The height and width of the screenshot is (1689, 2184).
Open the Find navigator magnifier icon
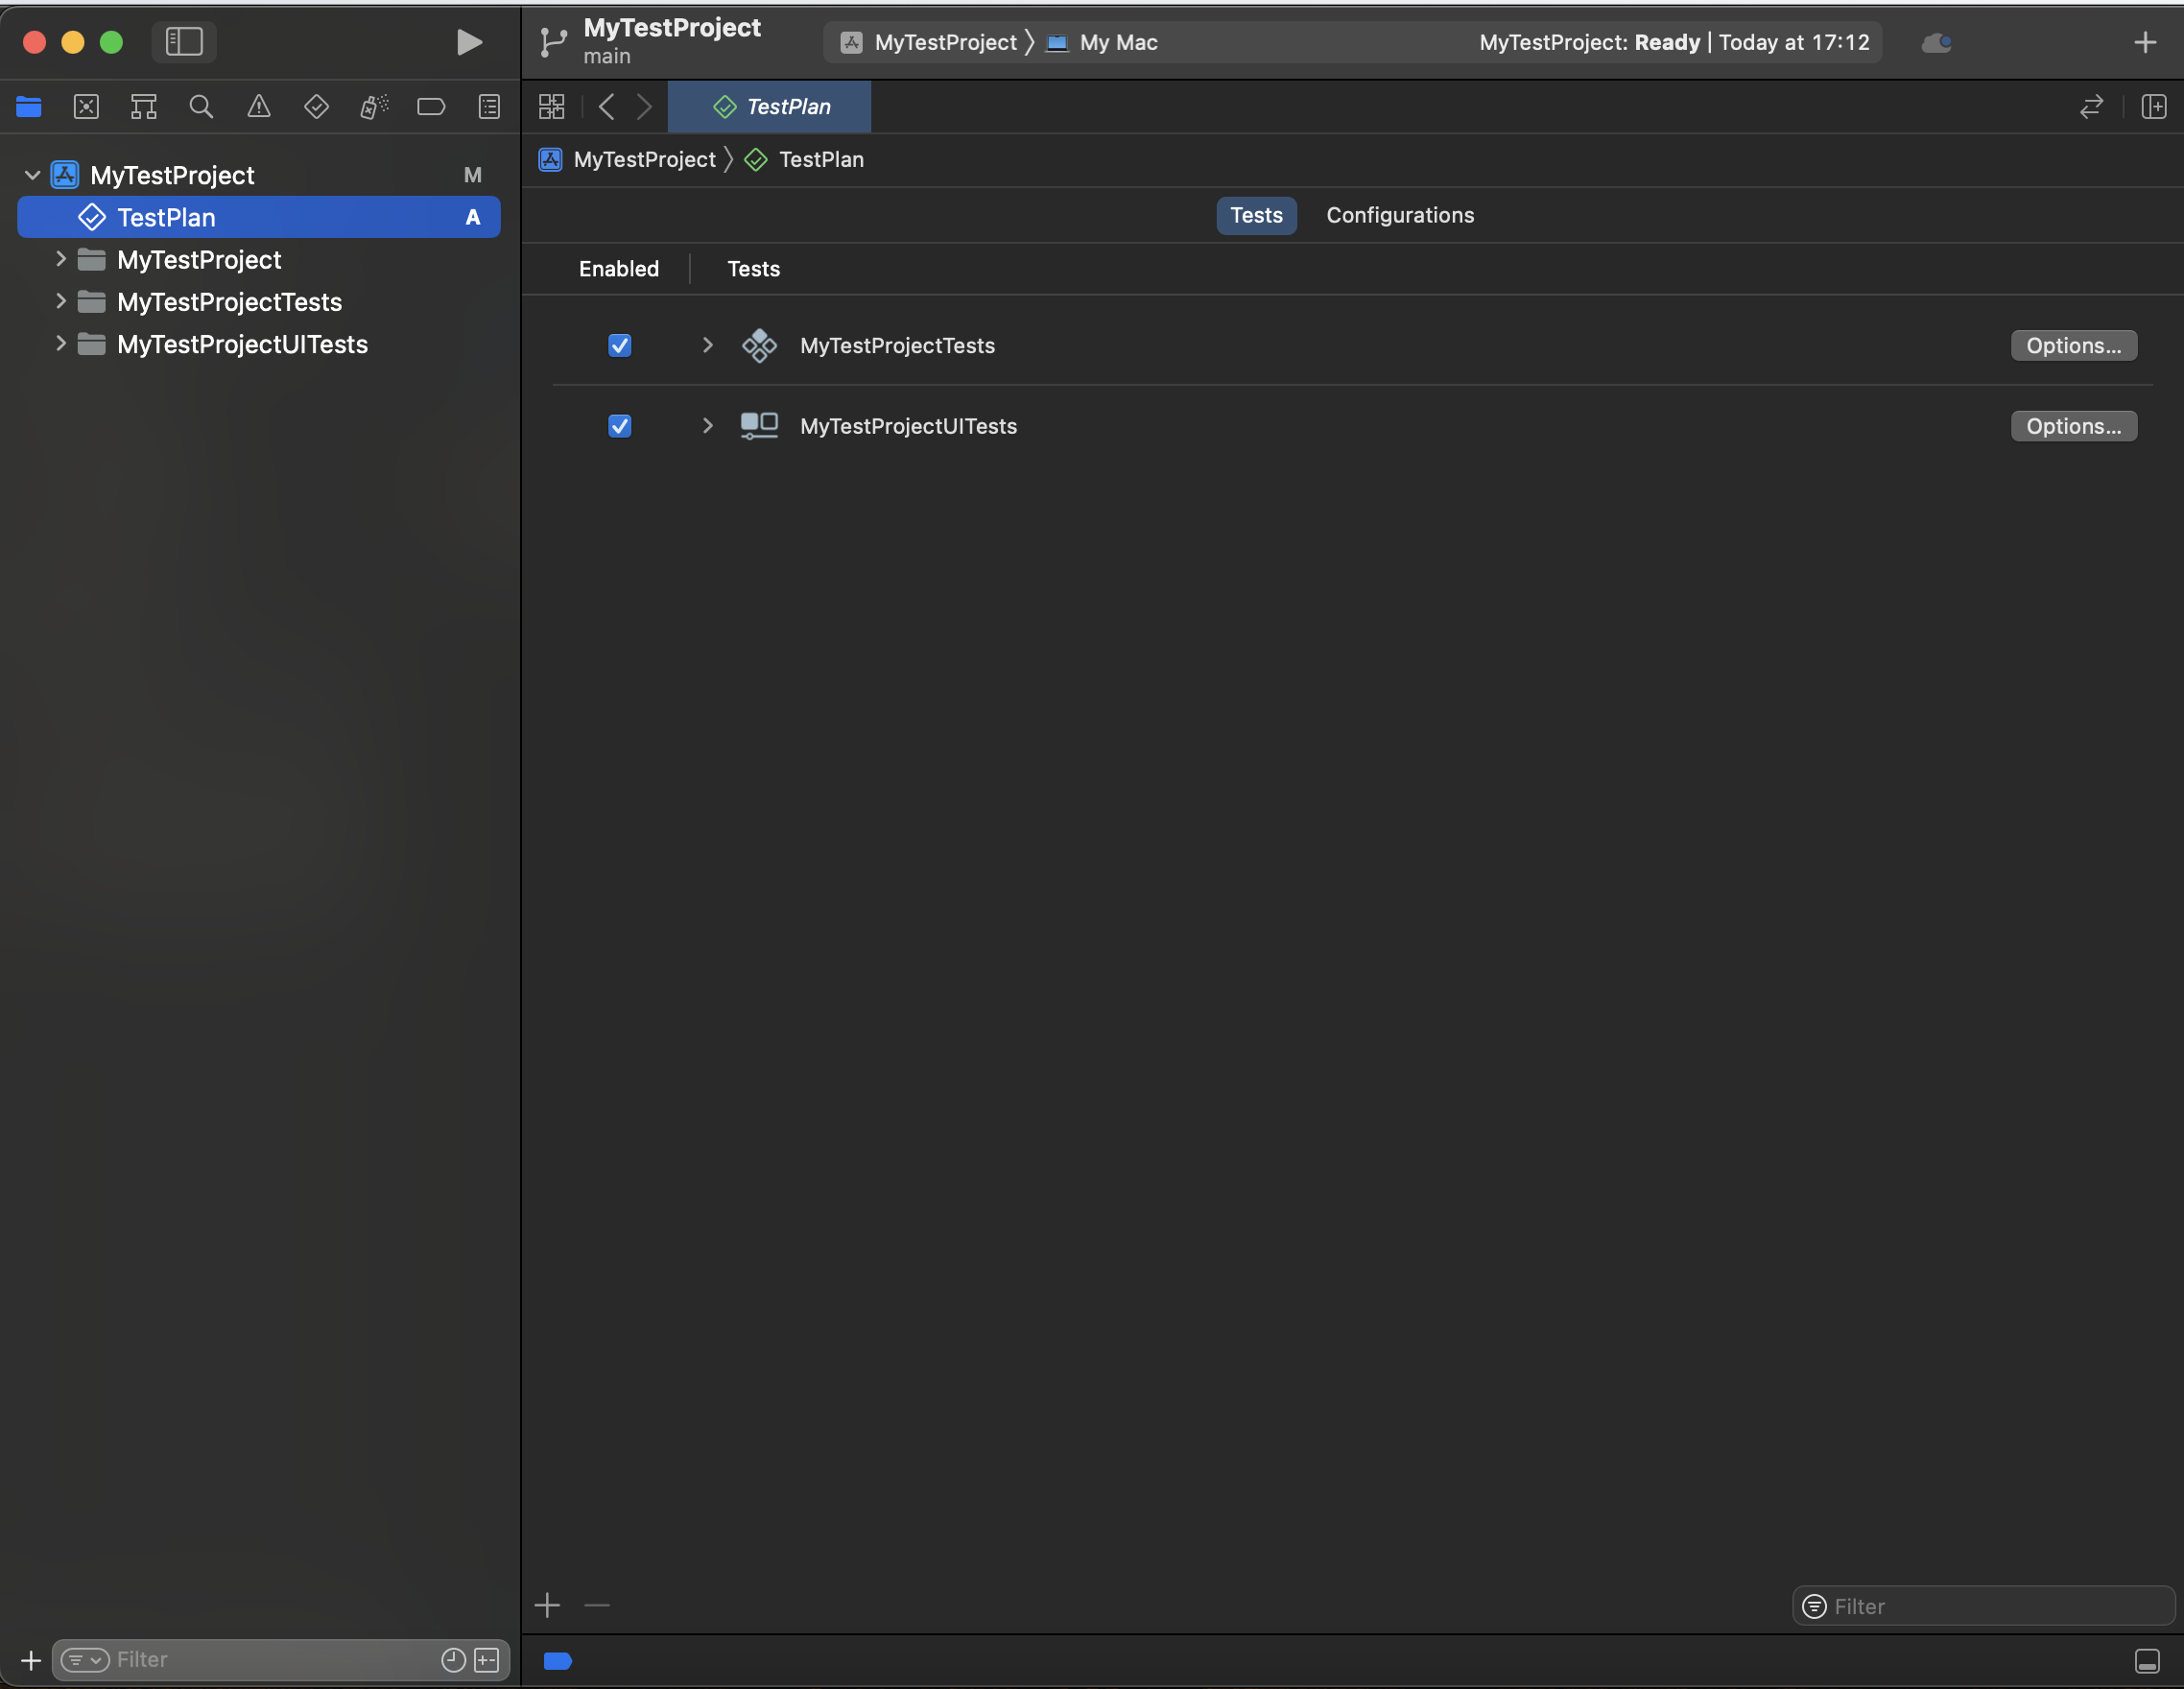pos(201,107)
